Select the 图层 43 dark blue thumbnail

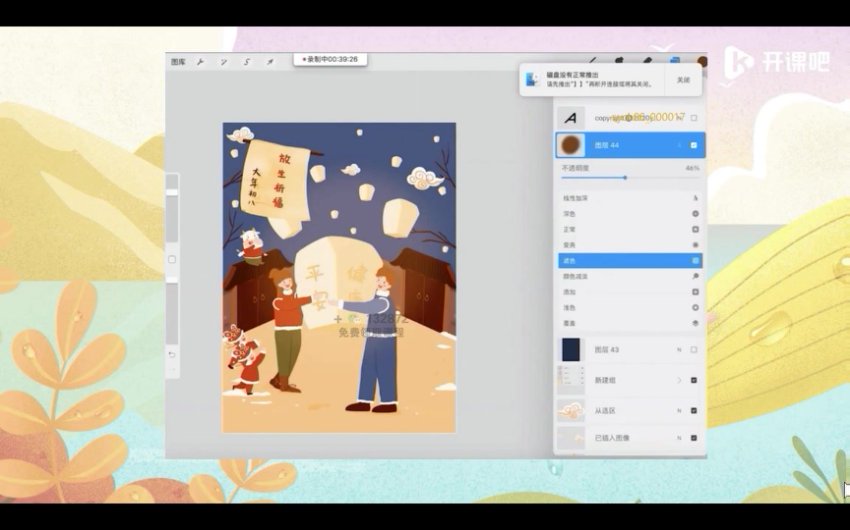(571, 349)
